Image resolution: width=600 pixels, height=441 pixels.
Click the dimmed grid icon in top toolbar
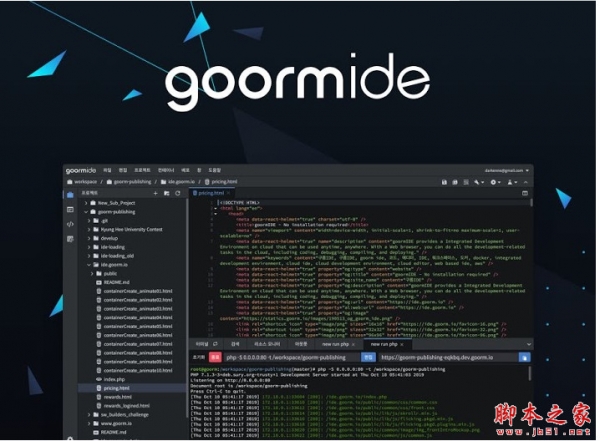click(x=466, y=182)
